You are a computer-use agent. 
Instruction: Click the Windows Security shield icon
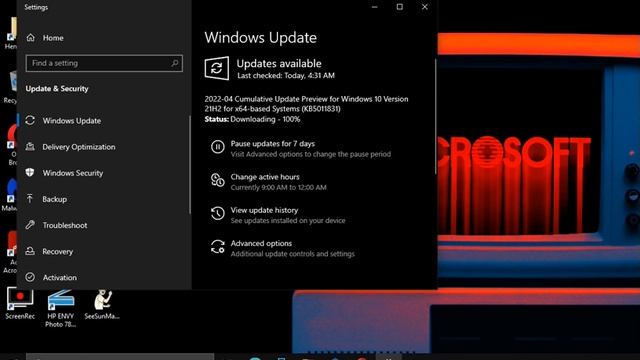pos(30,172)
